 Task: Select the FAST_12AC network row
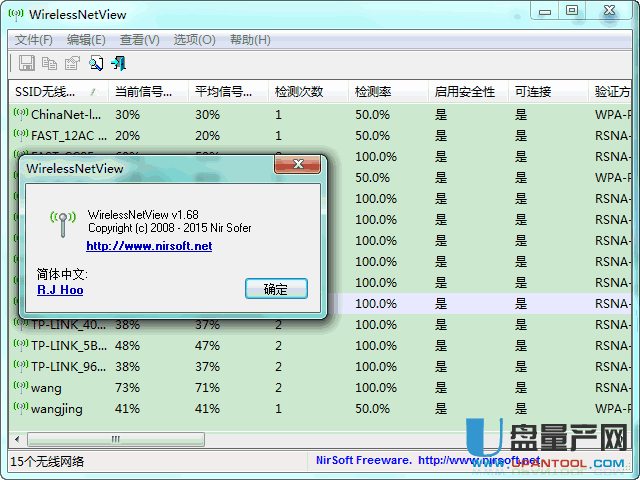pos(320,136)
